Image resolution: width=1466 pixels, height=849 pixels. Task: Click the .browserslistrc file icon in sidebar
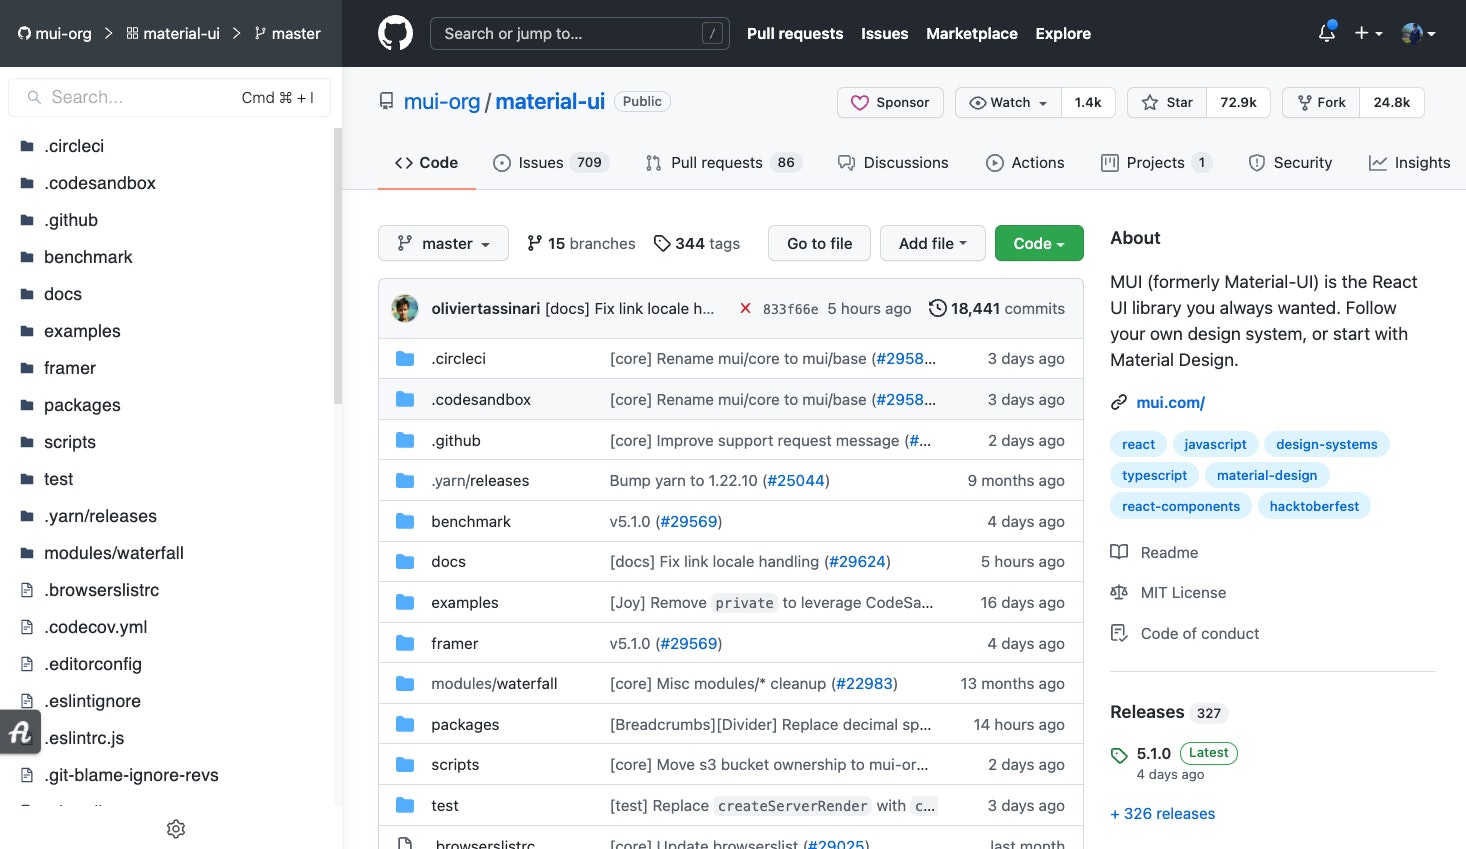point(27,590)
